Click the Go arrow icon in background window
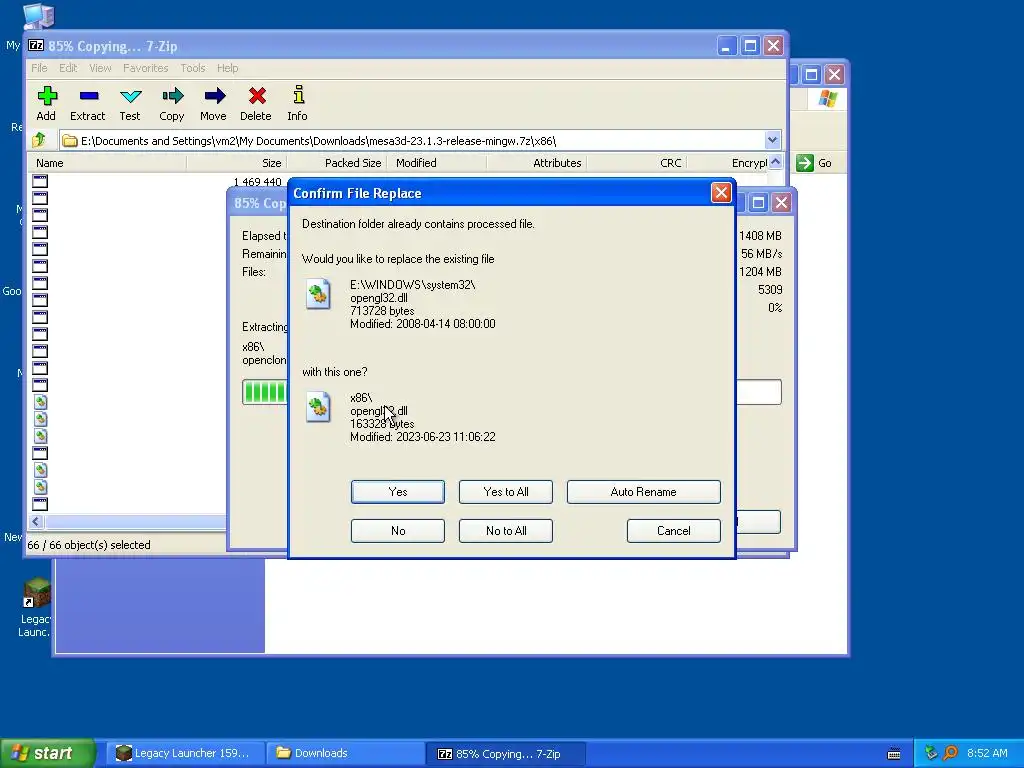 pos(805,163)
